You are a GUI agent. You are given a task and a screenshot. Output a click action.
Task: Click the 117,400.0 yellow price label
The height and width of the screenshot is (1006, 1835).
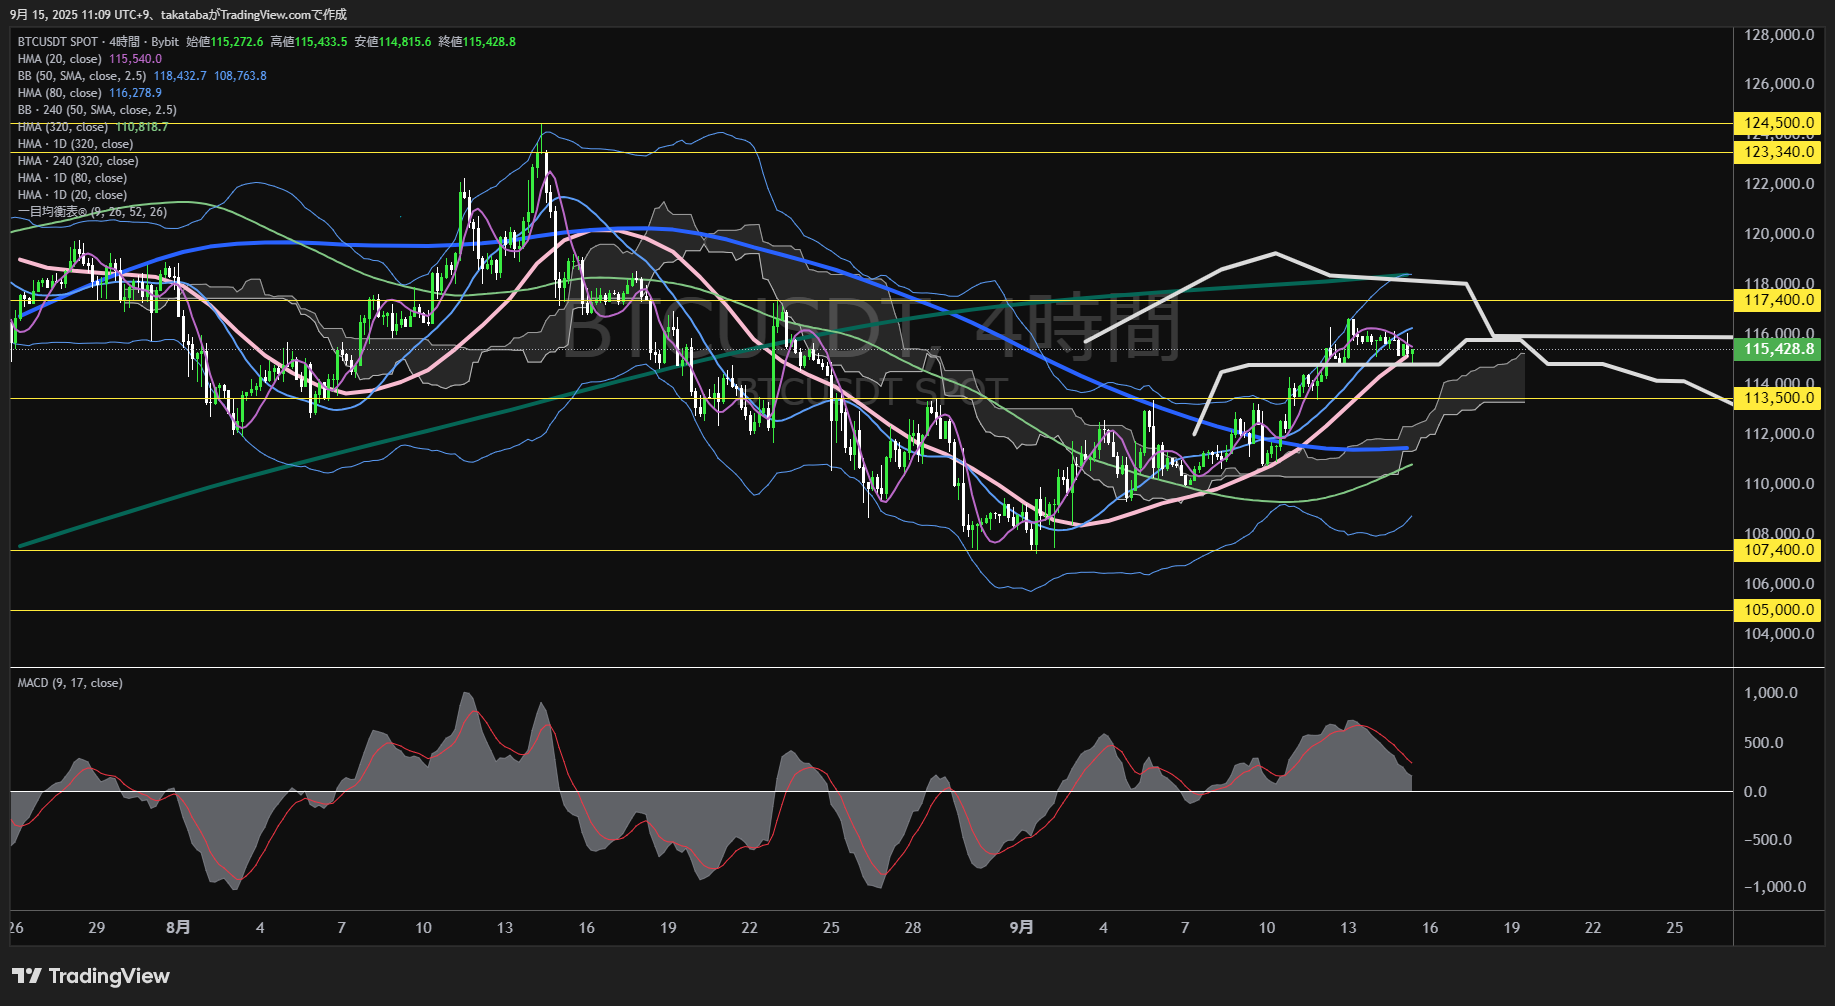pyautogui.click(x=1778, y=300)
